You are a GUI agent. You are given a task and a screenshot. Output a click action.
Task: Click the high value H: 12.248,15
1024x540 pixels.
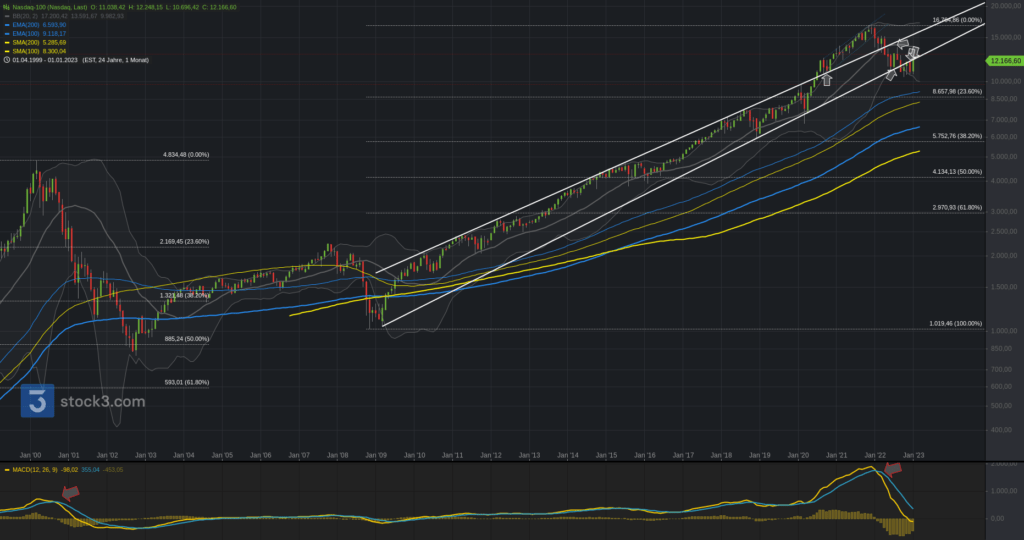146,7
